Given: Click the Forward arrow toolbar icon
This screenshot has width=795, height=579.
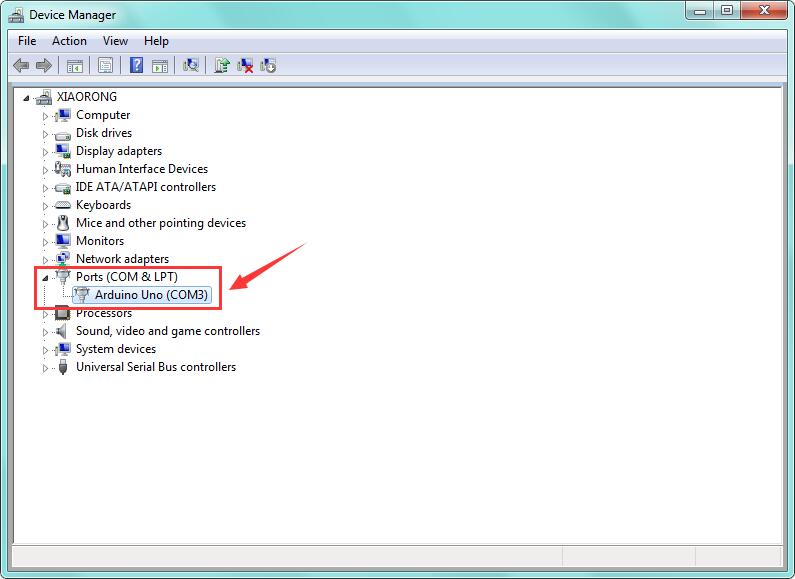Looking at the screenshot, I should [x=44, y=65].
